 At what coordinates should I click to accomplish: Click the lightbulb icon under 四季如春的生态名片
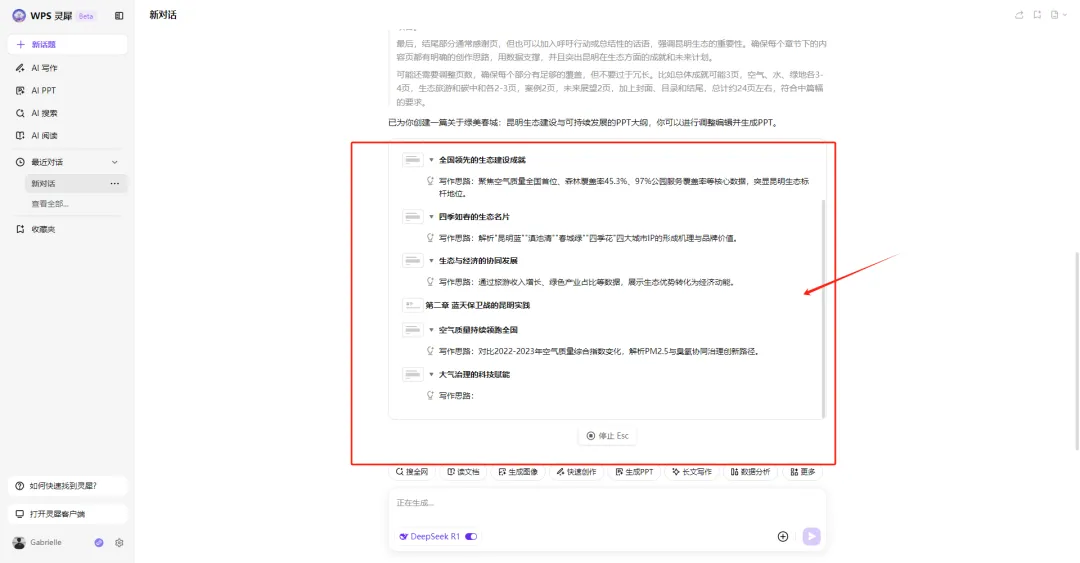tap(430, 238)
